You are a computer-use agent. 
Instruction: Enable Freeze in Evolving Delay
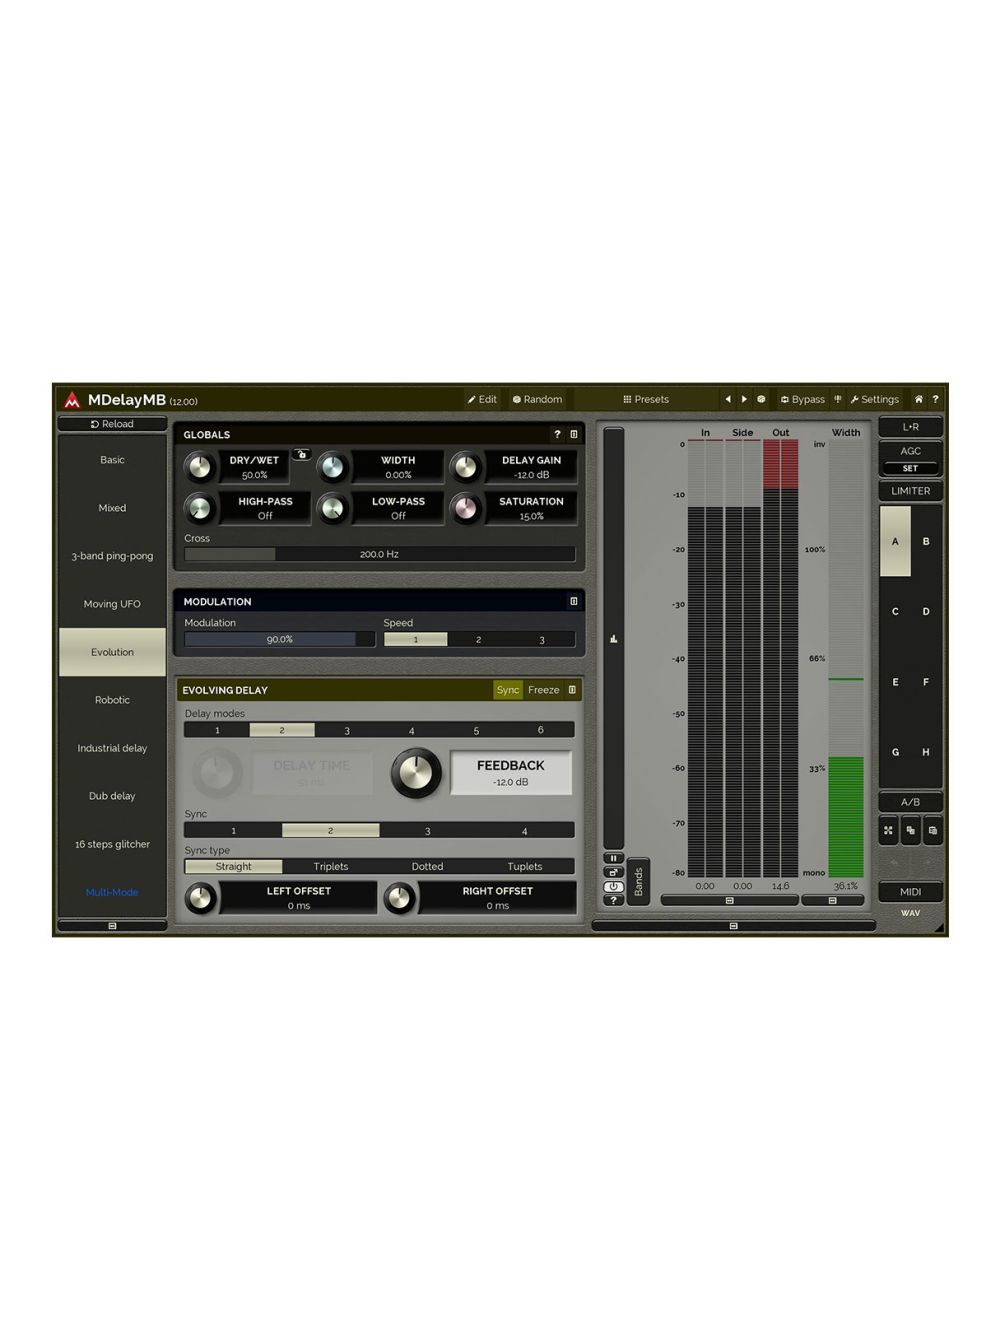pyautogui.click(x=543, y=690)
